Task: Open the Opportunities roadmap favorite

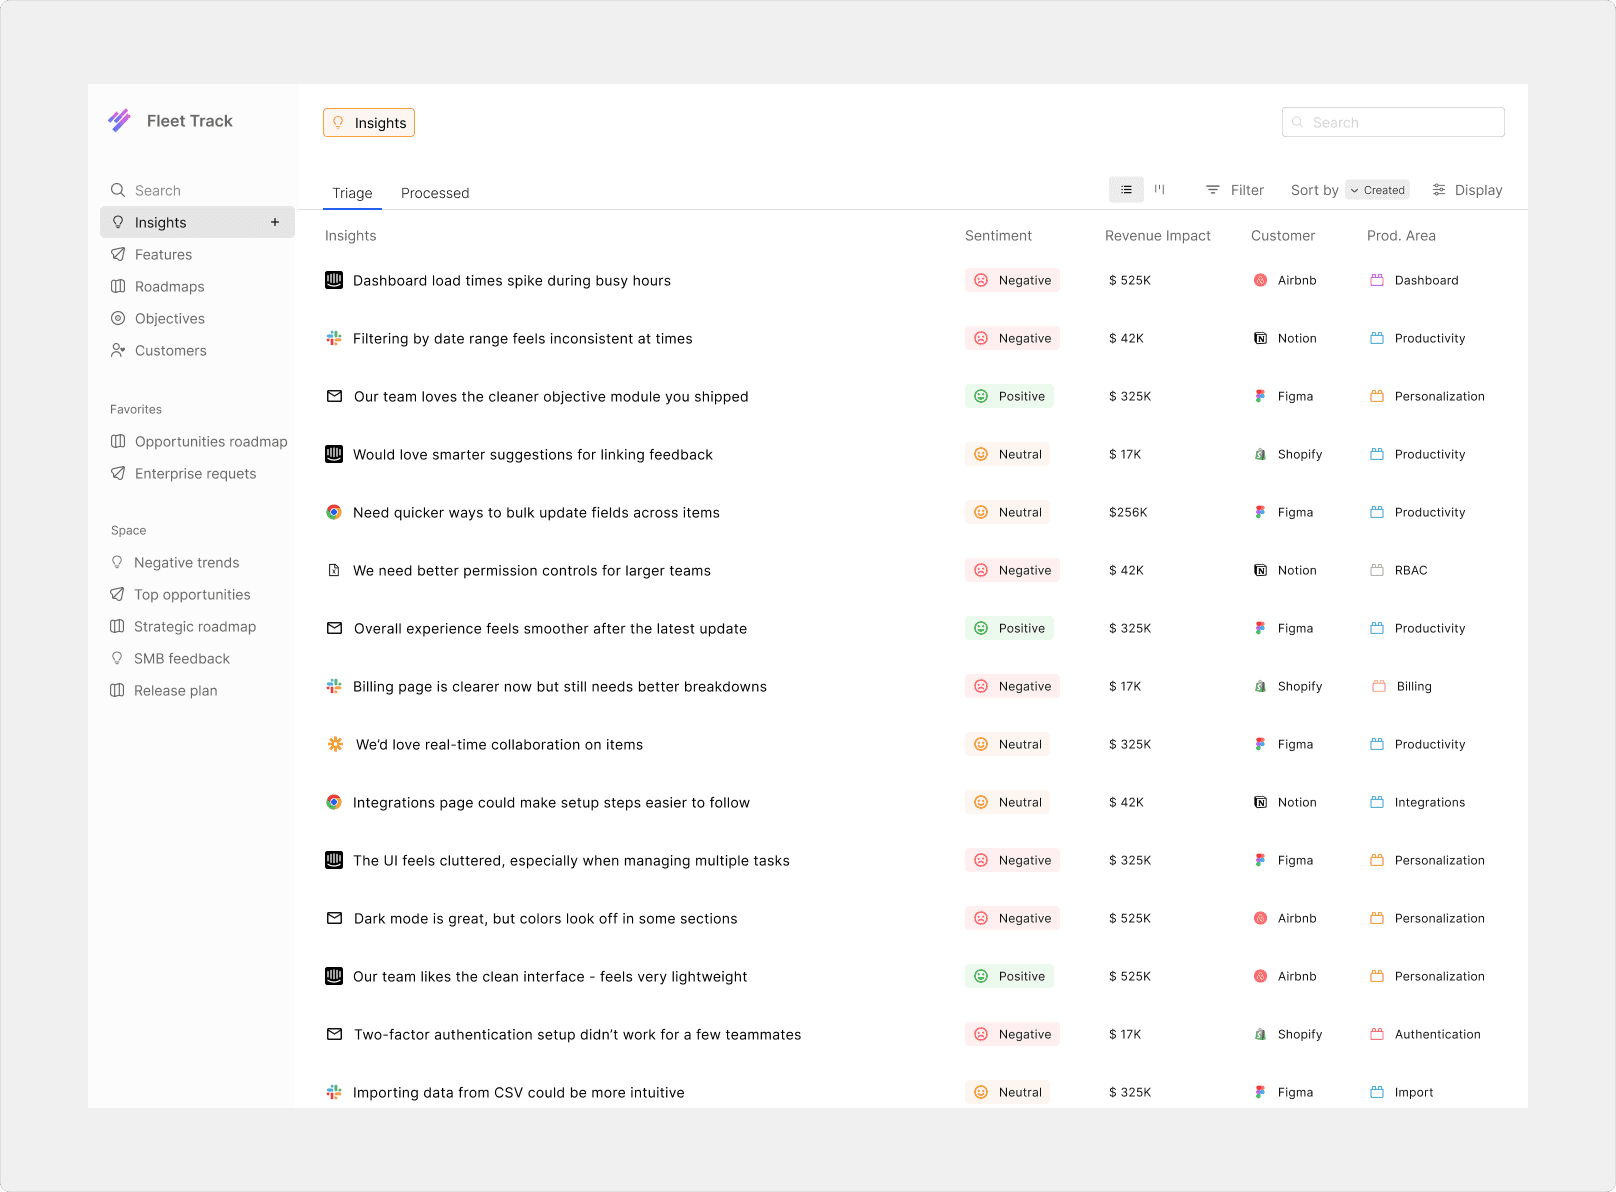Action: pos(211,441)
